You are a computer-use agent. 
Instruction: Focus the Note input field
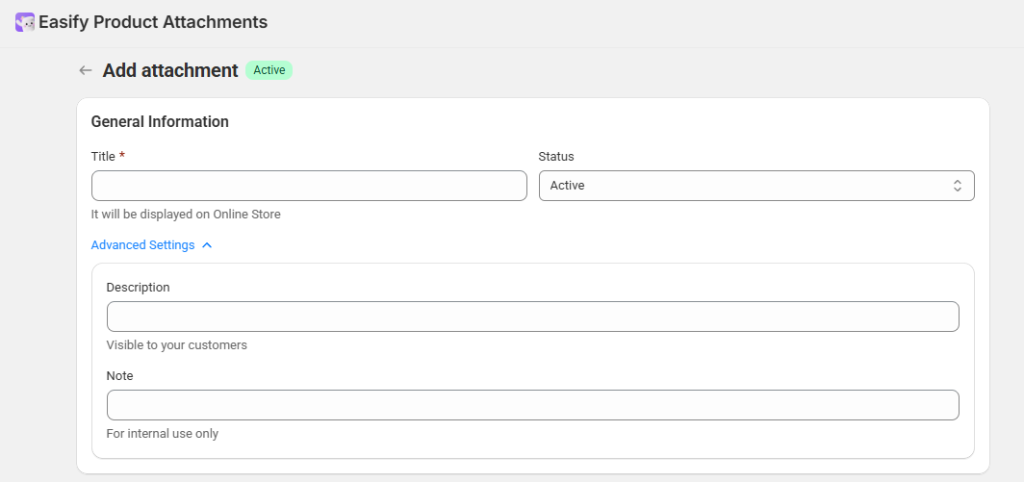point(533,405)
